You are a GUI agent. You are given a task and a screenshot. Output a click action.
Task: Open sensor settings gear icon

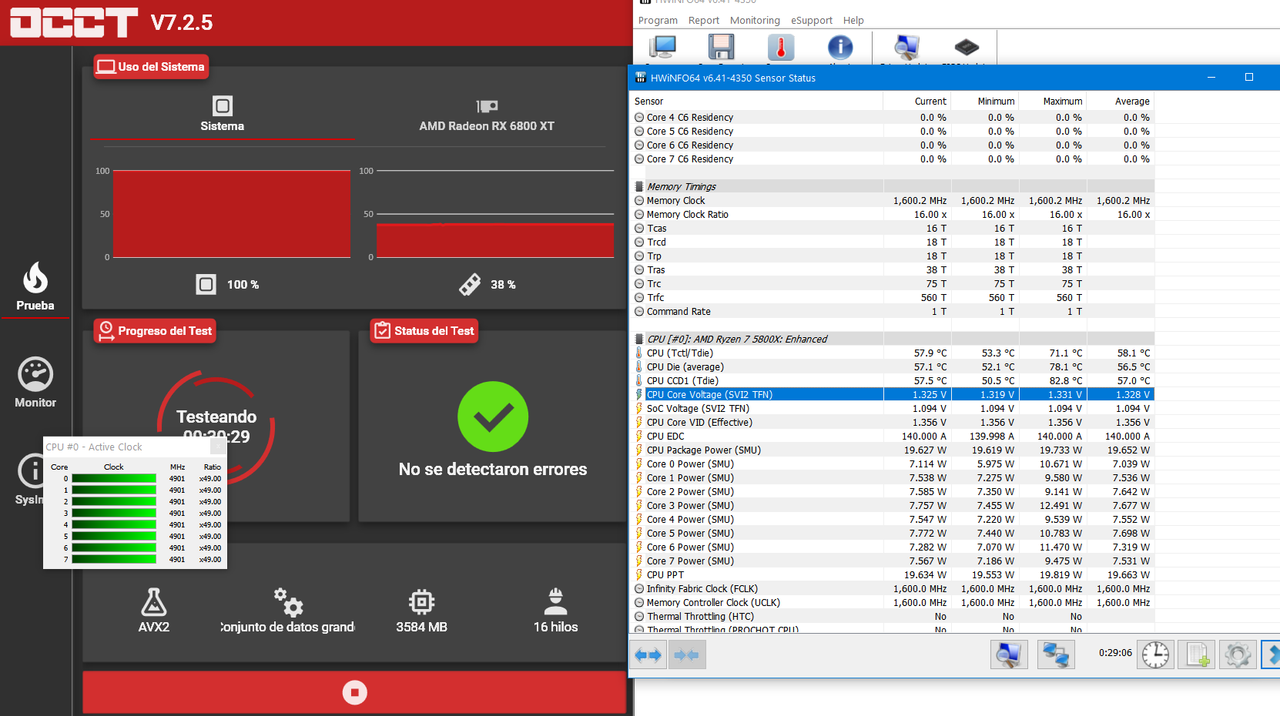point(1238,655)
